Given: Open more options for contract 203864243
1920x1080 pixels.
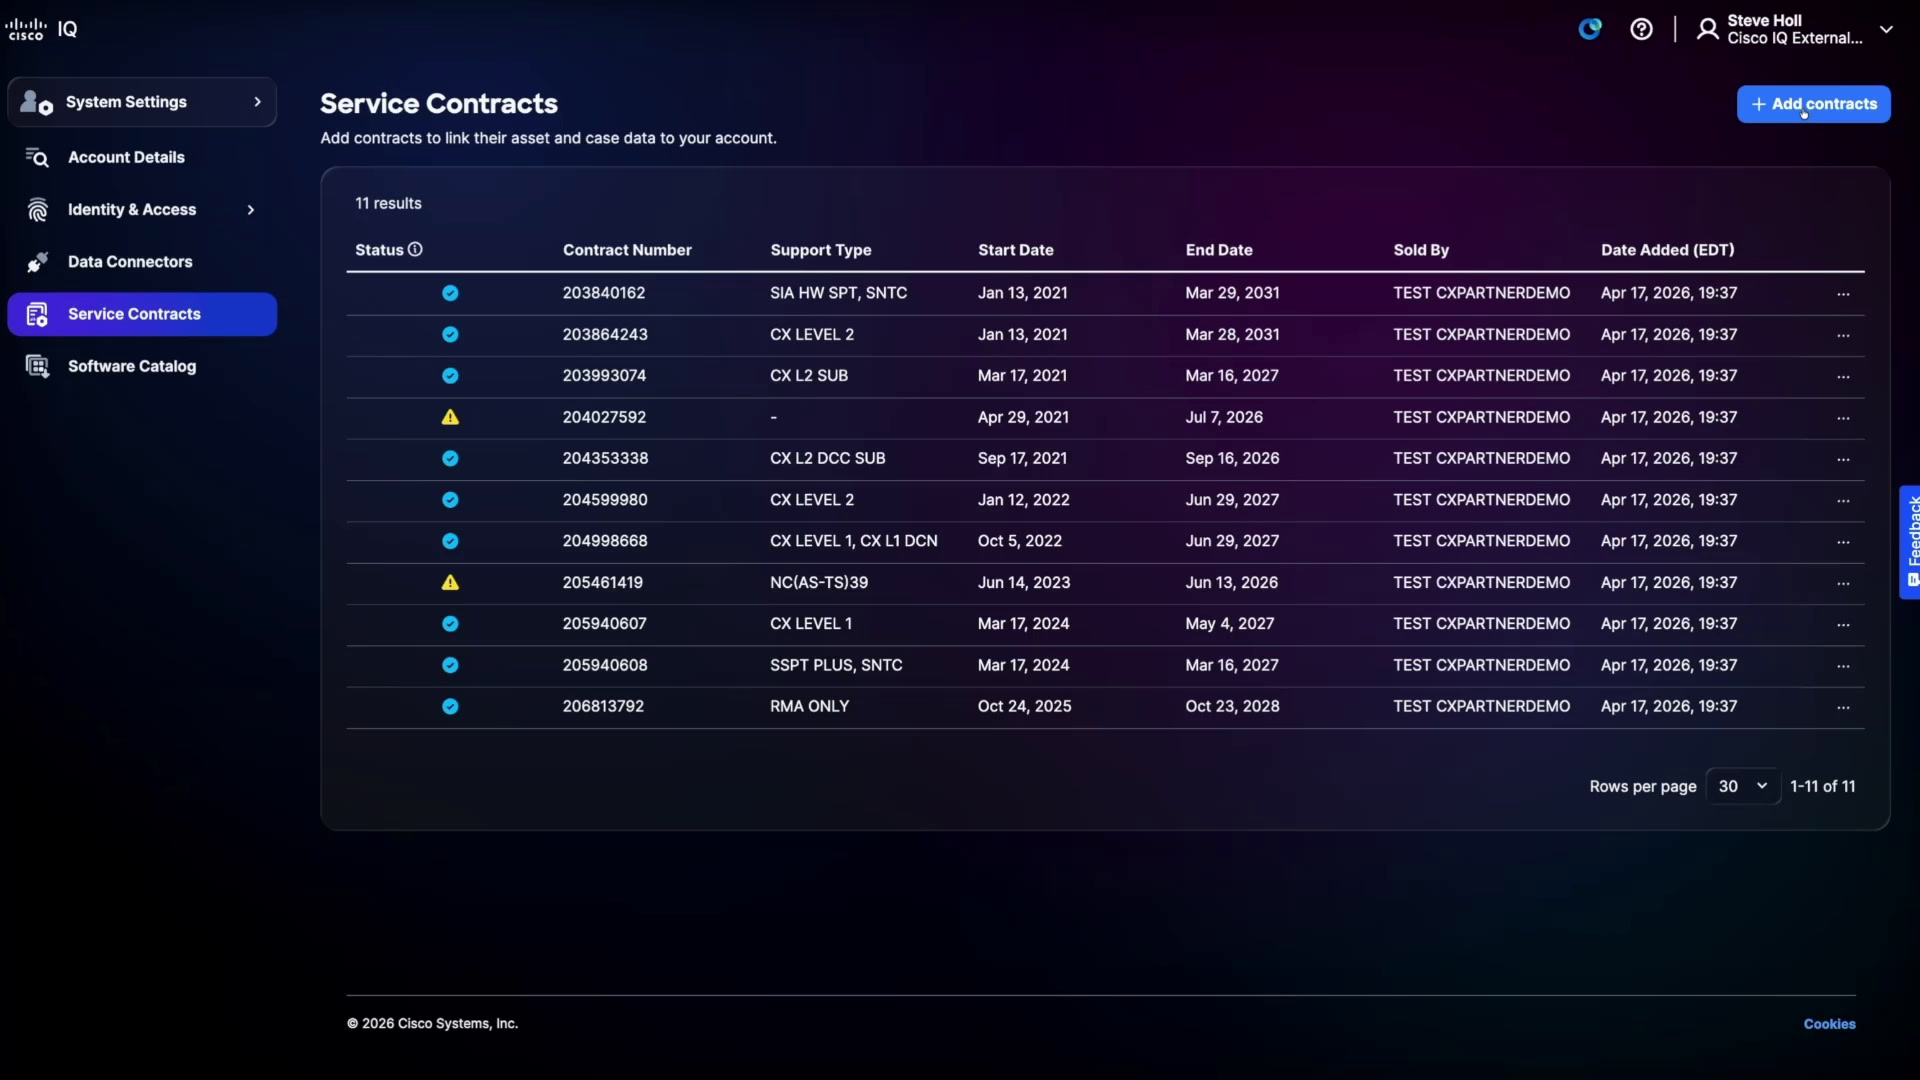Looking at the screenshot, I should click(x=1843, y=335).
